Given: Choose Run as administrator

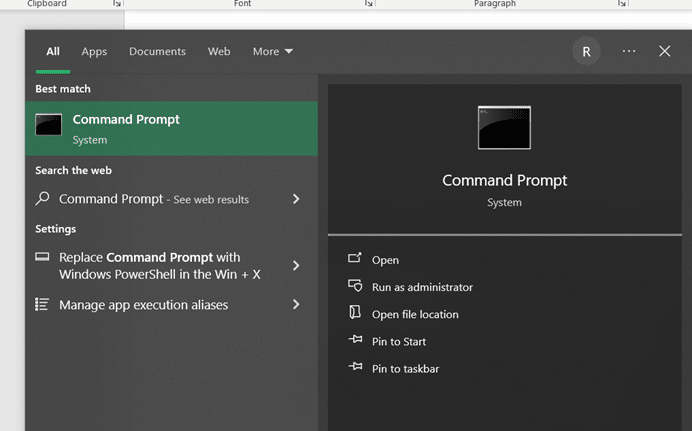Looking at the screenshot, I should 422,287.
